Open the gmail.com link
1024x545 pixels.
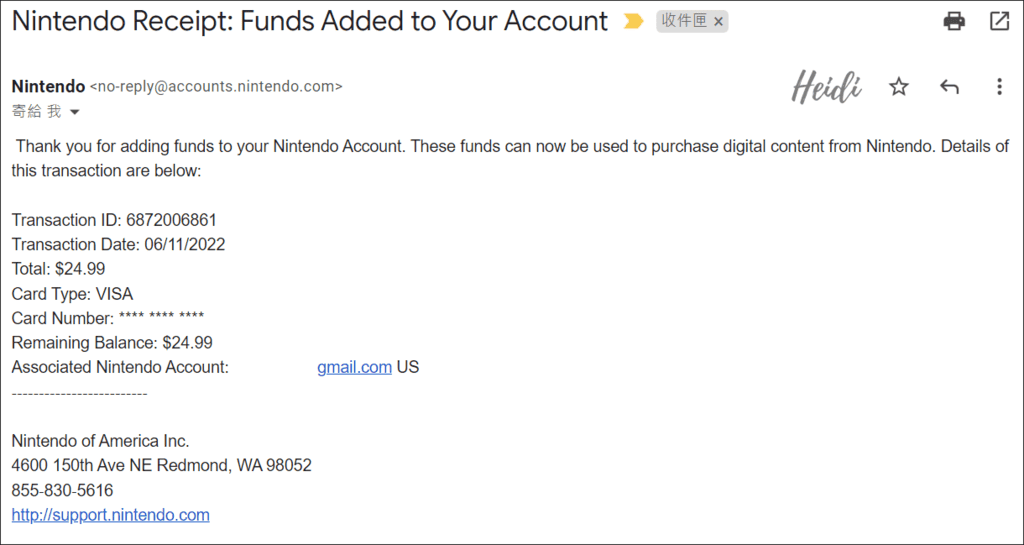(355, 367)
